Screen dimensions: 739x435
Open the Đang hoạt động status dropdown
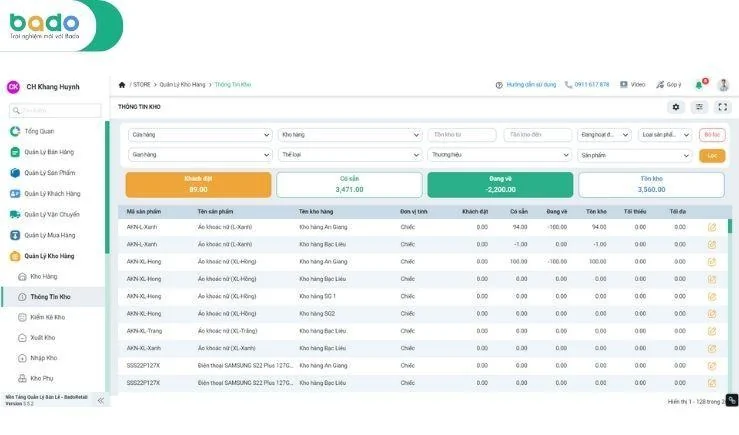(x=604, y=135)
